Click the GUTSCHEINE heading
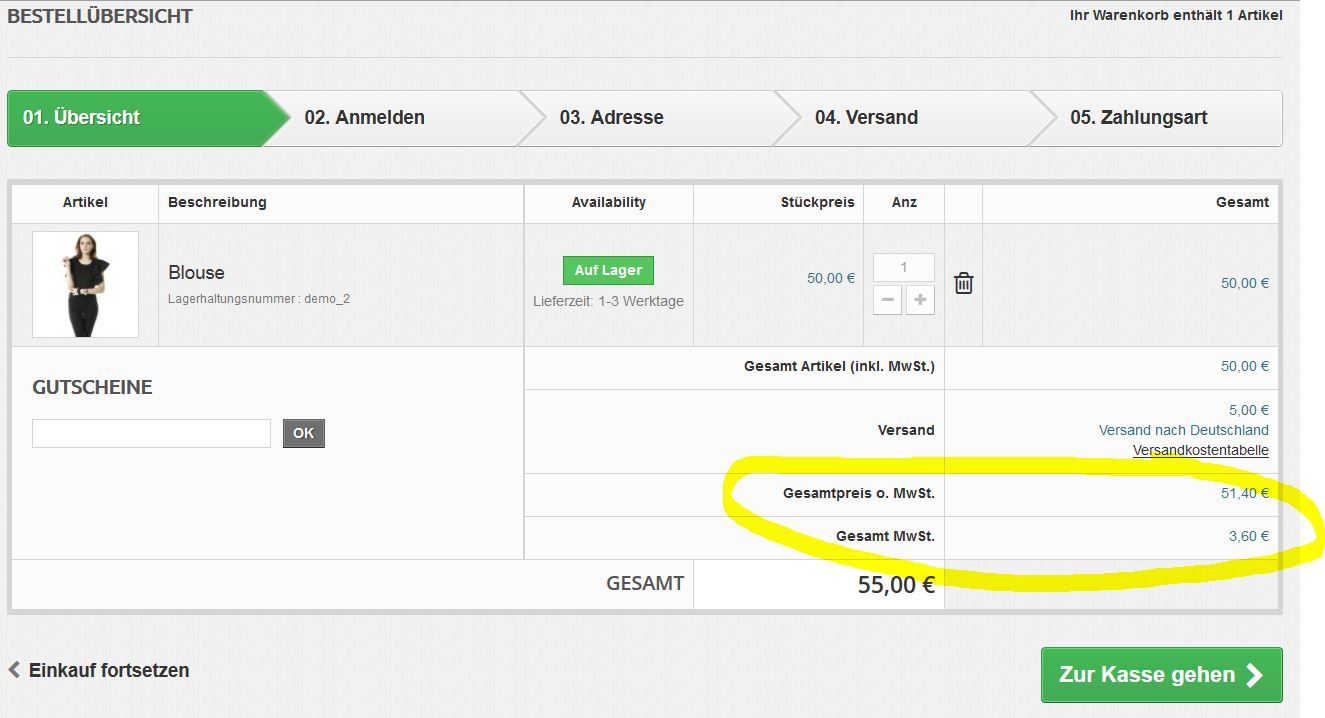1325x718 pixels. coord(92,388)
